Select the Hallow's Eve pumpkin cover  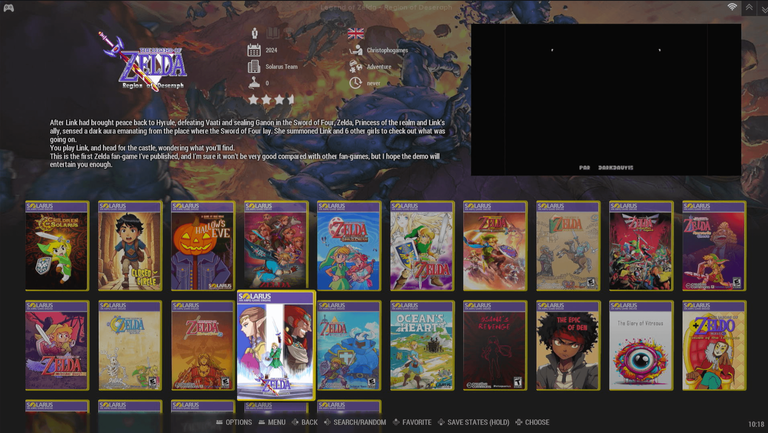(203, 246)
